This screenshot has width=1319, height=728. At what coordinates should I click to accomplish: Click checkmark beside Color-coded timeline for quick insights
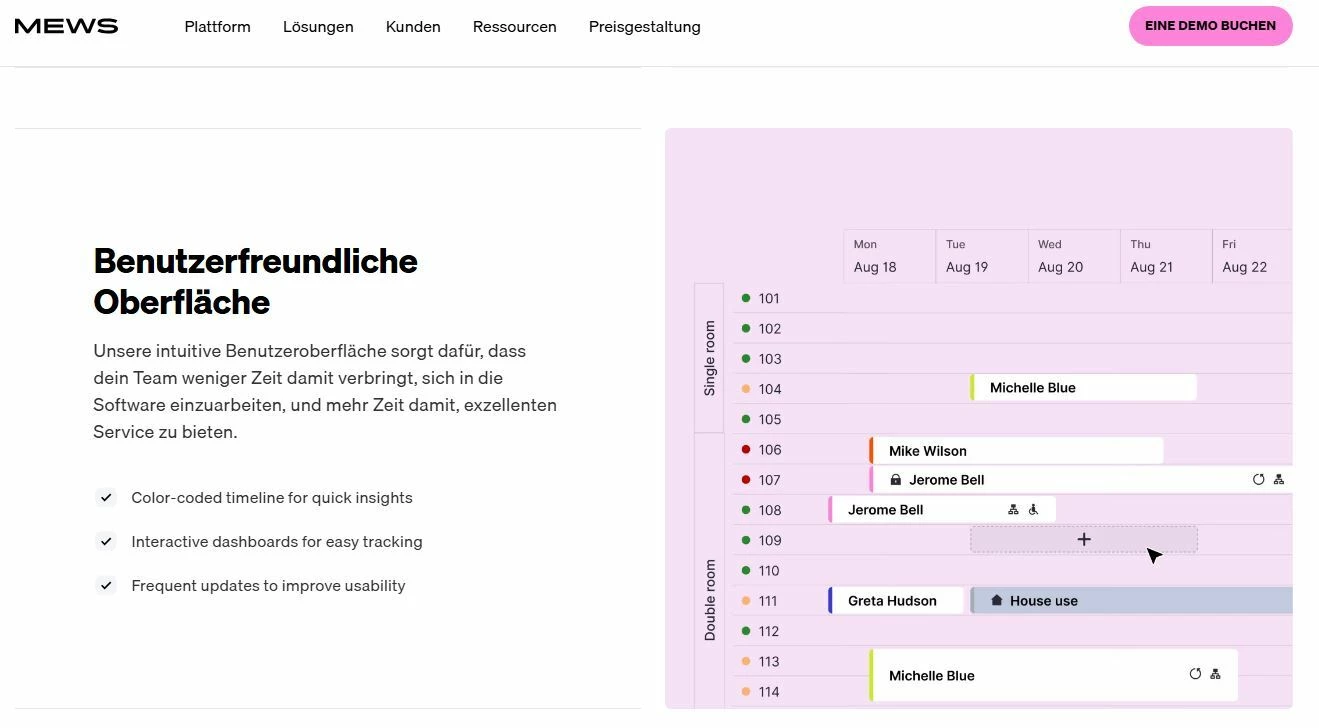pos(106,498)
